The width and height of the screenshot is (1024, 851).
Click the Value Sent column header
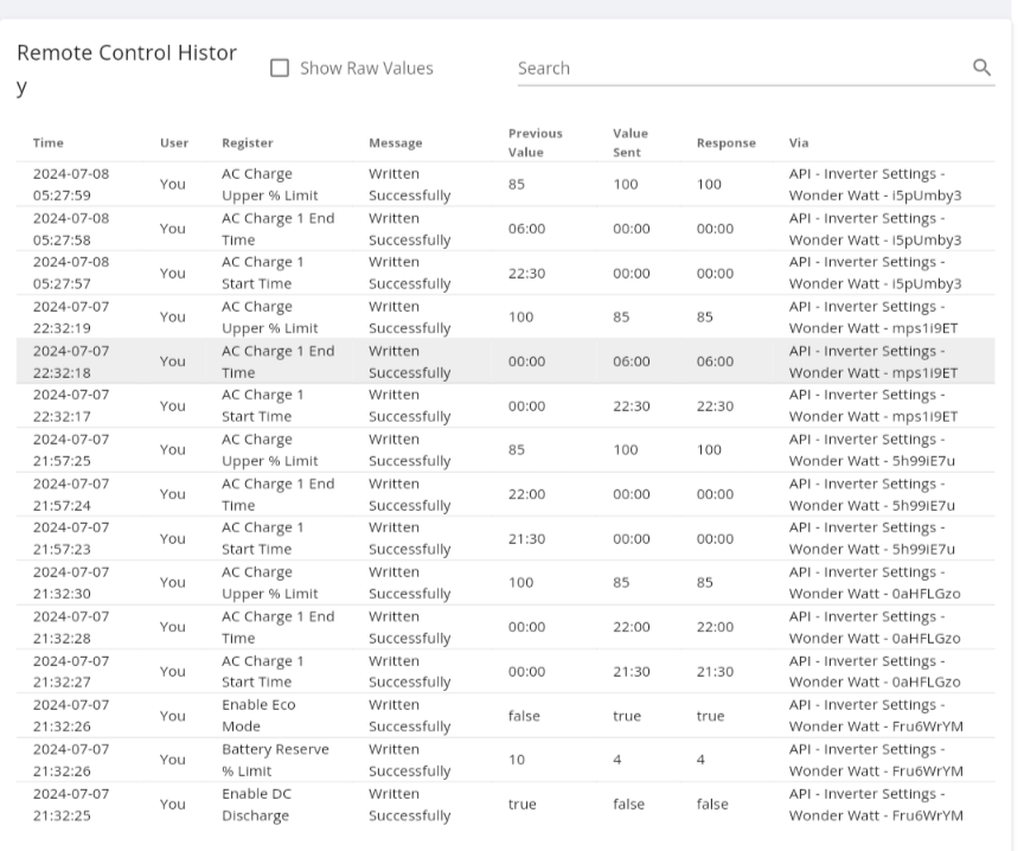point(630,143)
